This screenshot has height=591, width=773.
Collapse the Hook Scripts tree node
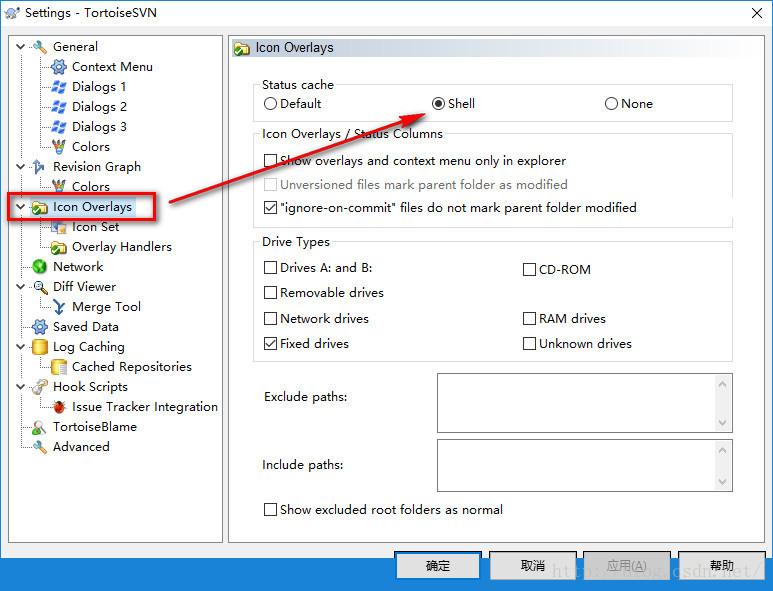20,387
